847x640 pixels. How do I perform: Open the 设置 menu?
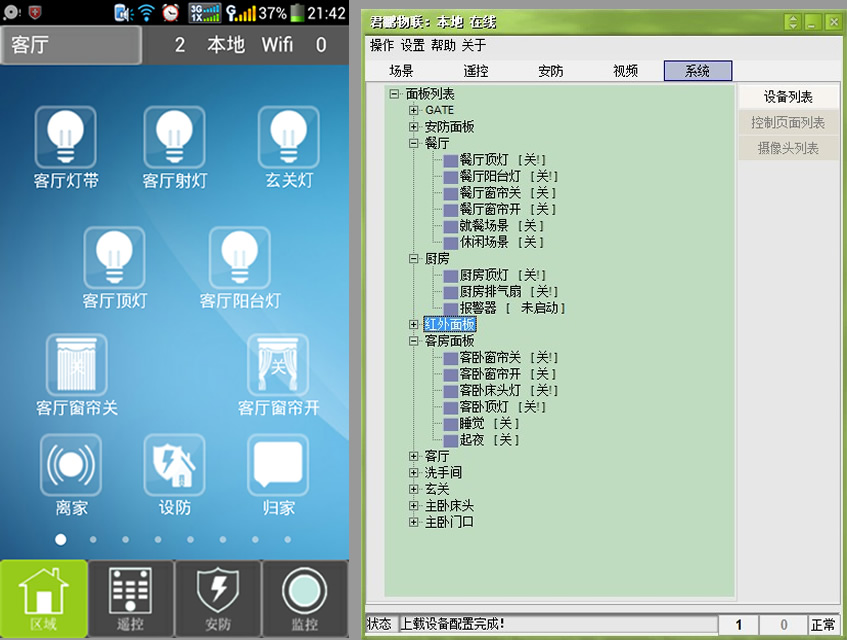pos(412,45)
